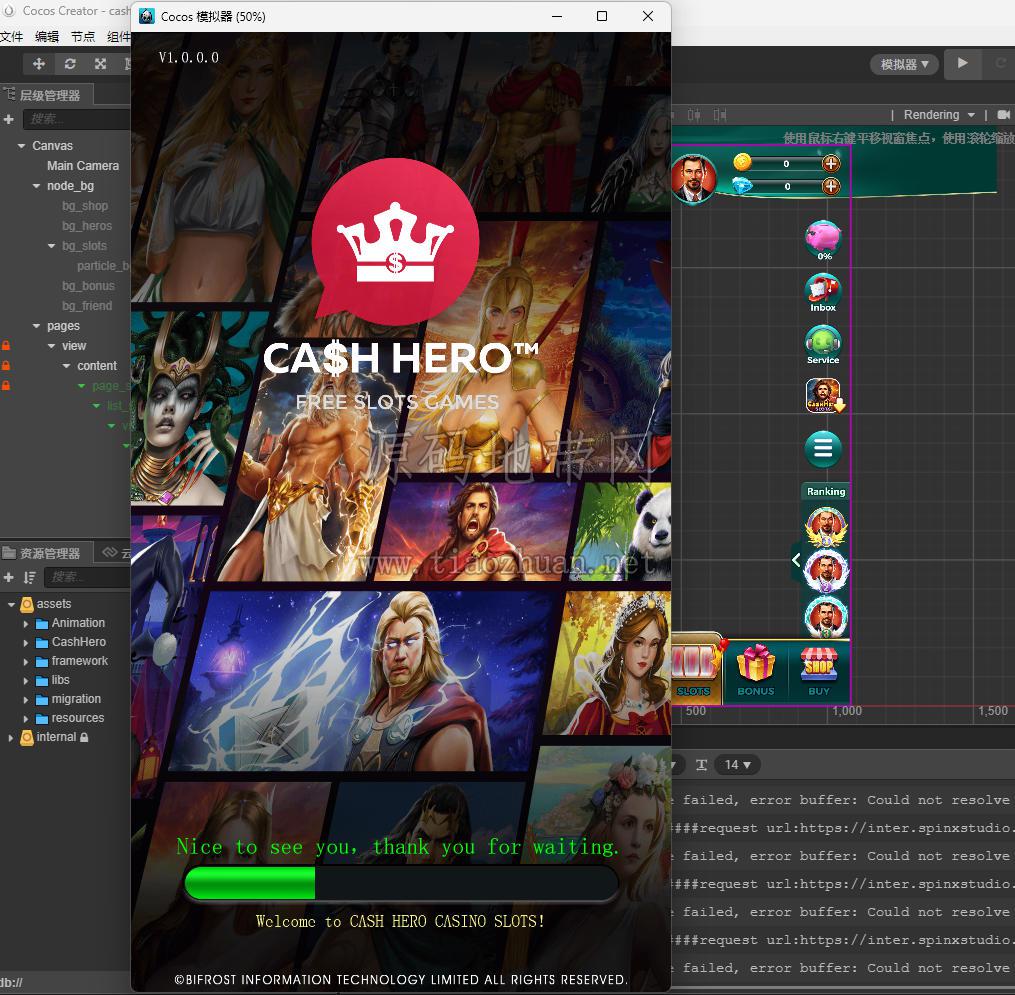
Task: Click the piggy bank icon in scene
Action: pos(823,240)
